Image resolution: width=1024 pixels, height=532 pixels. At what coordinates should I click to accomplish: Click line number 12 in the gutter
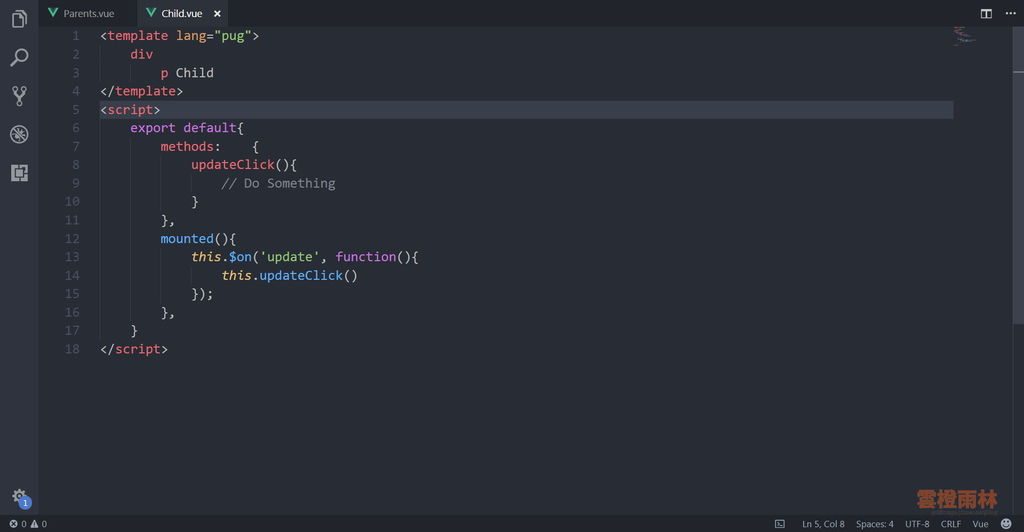(72, 239)
